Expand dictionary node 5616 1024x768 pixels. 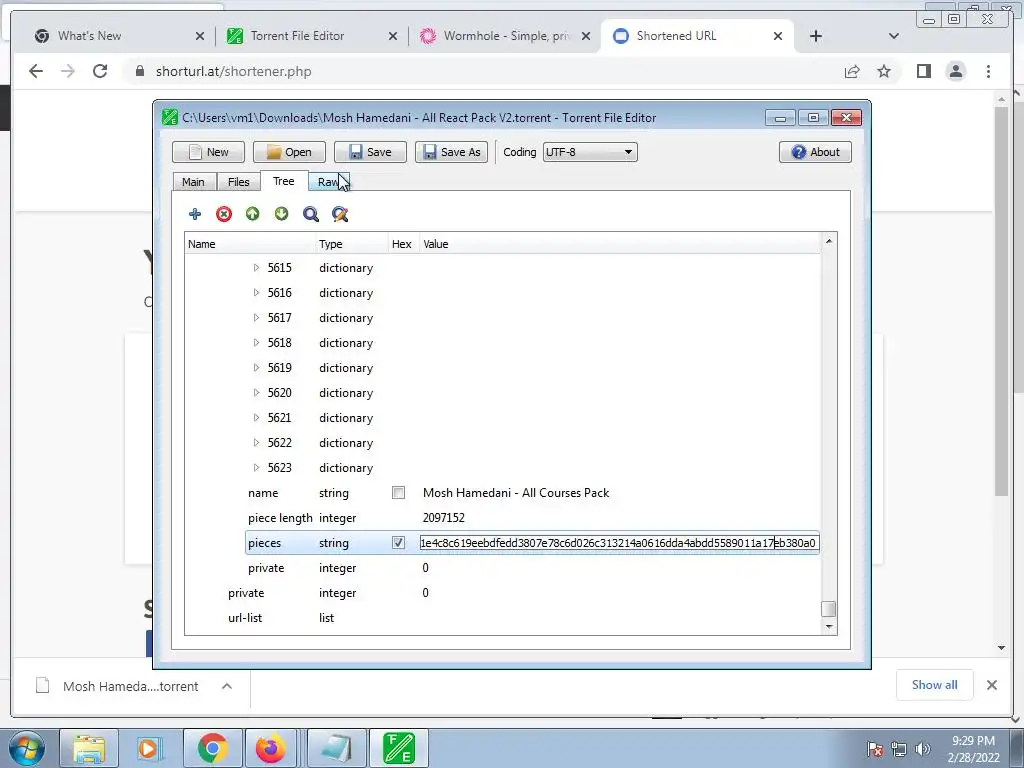(256, 293)
